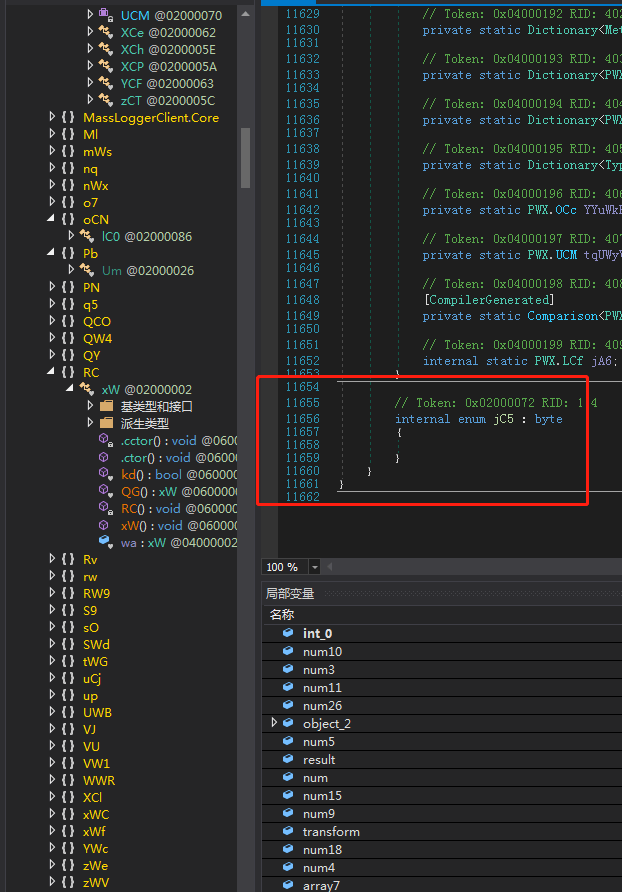Collapse the RC namespace
The width and height of the screenshot is (622, 892).
point(51,372)
